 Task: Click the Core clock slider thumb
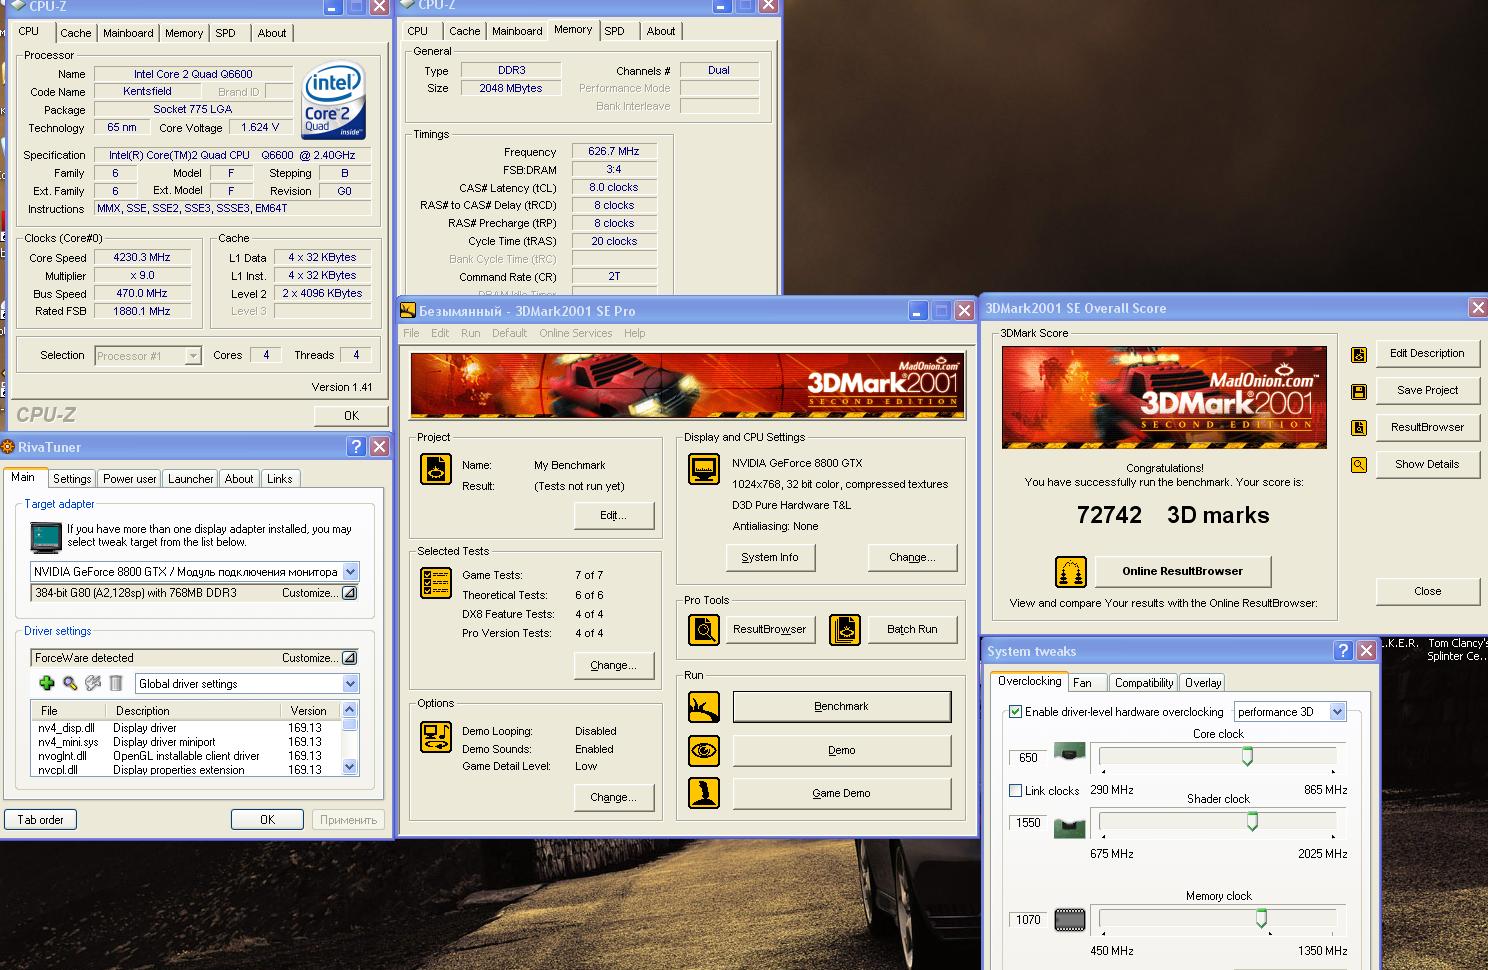(1247, 757)
